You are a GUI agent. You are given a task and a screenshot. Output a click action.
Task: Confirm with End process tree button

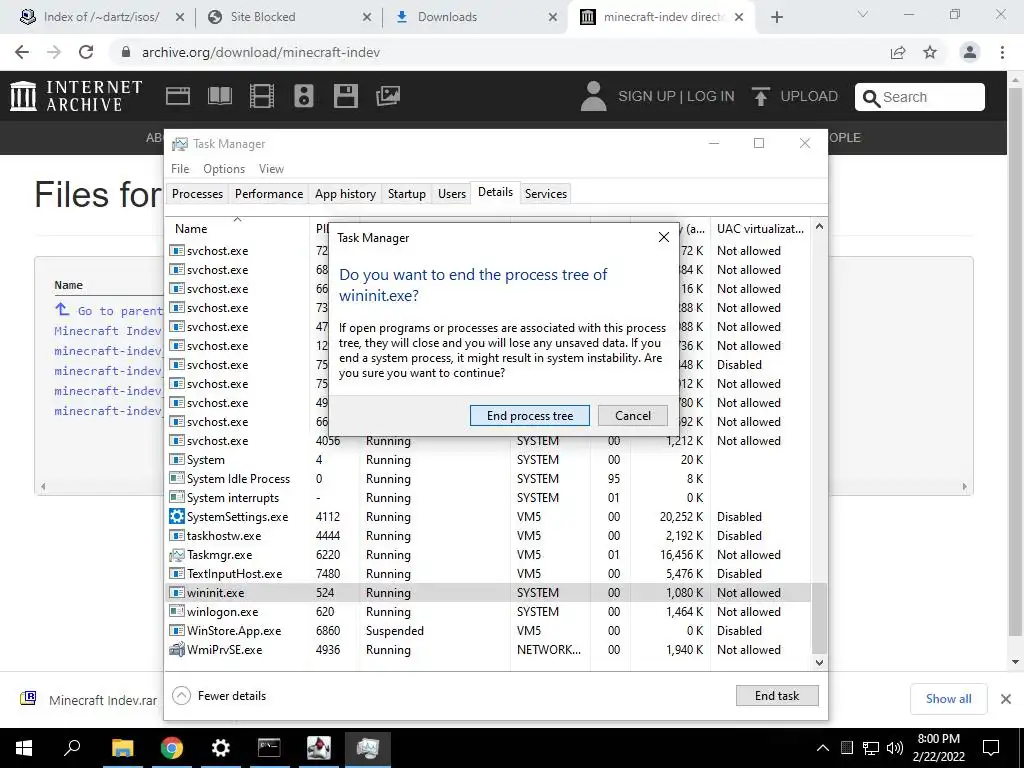point(530,415)
